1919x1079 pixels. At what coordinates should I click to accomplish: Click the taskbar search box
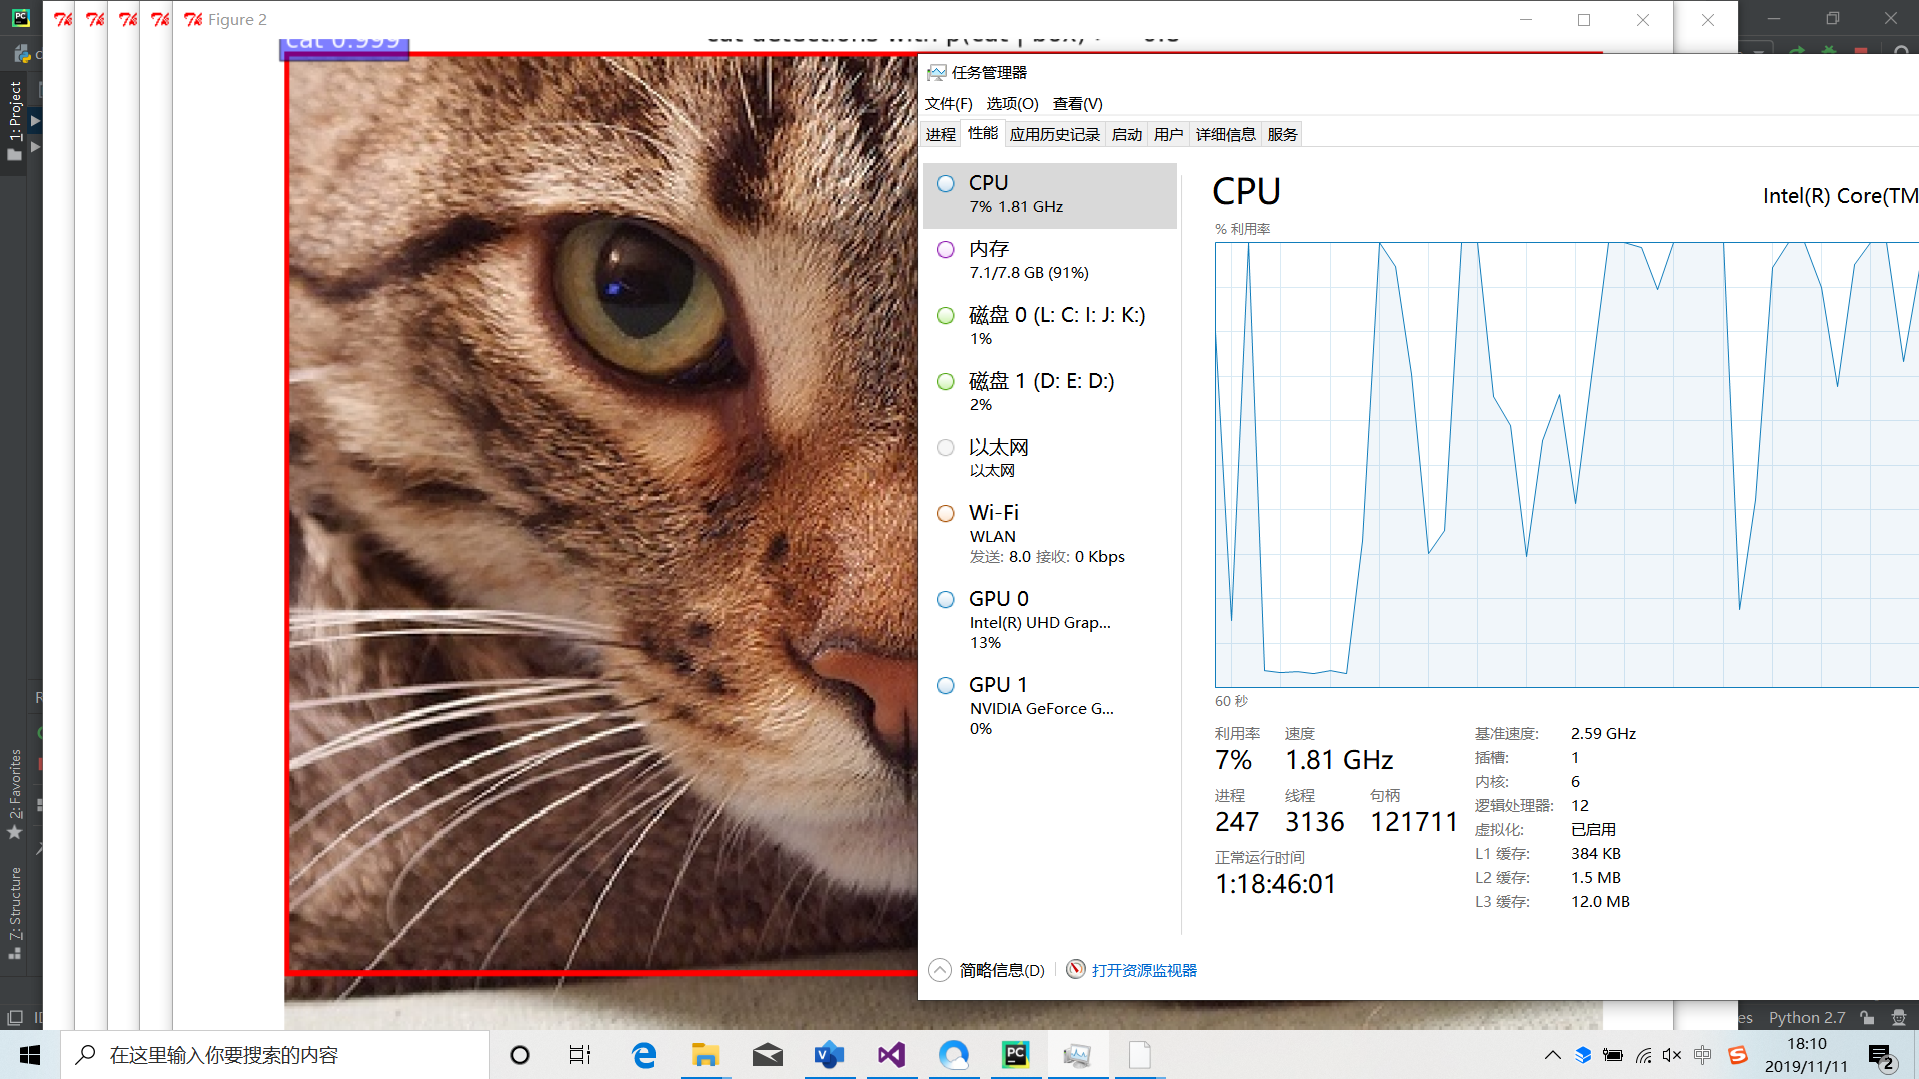click(275, 1055)
